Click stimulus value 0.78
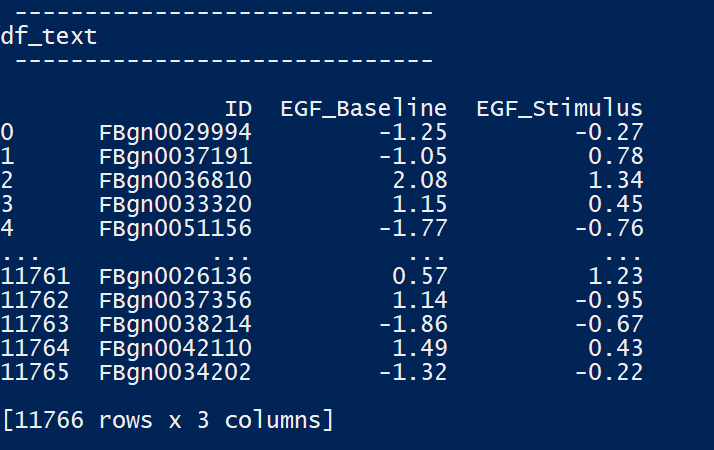Viewport: 714px width, 450px height. pyautogui.click(x=616, y=156)
